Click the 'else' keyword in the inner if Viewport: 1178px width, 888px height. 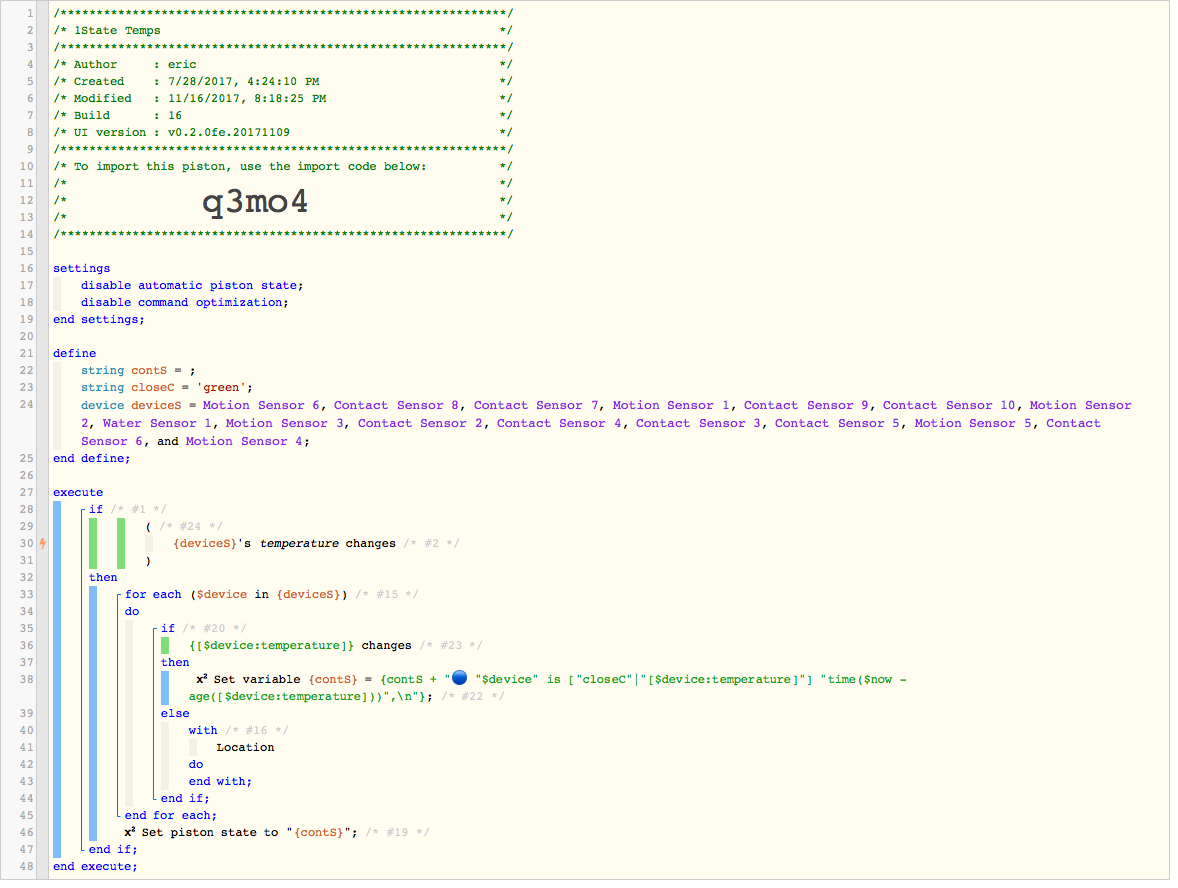175,713
